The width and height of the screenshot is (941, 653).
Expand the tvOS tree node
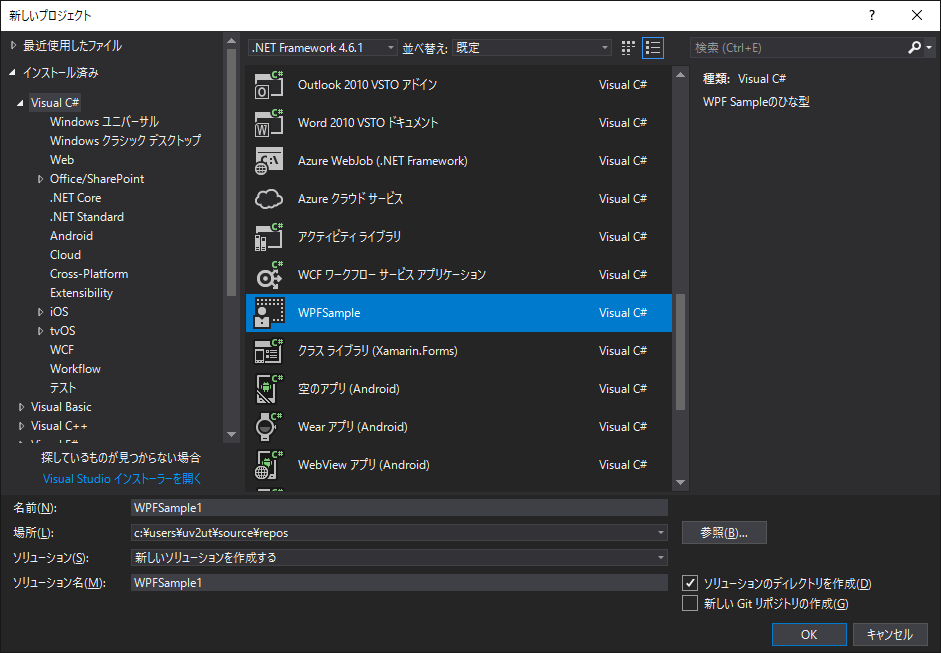click(40, 331)
